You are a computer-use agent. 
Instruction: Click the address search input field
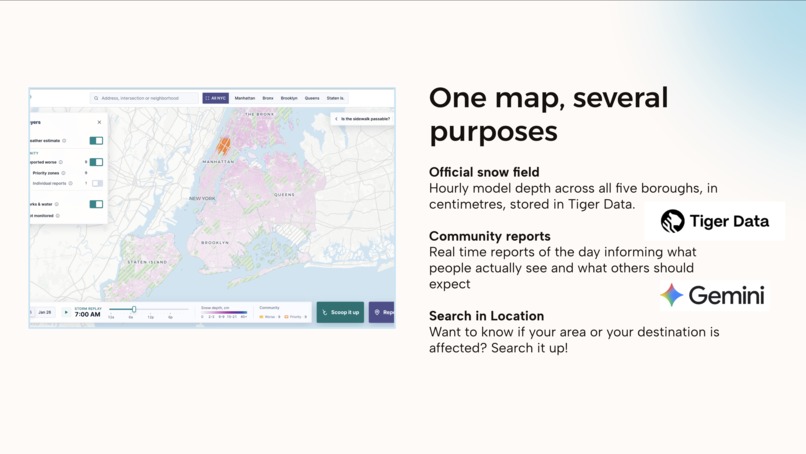click(144, 98)
